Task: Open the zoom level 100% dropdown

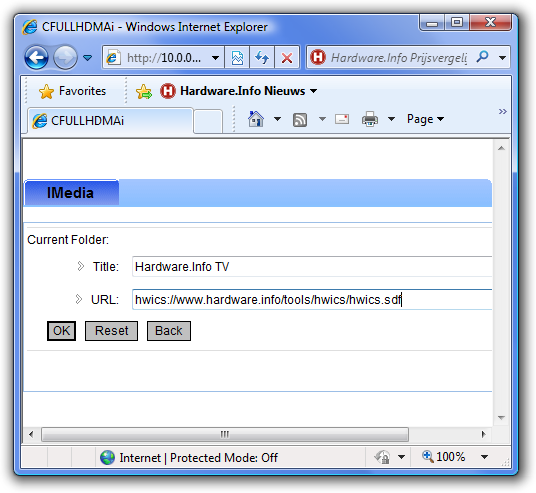Action: (484, 457)
